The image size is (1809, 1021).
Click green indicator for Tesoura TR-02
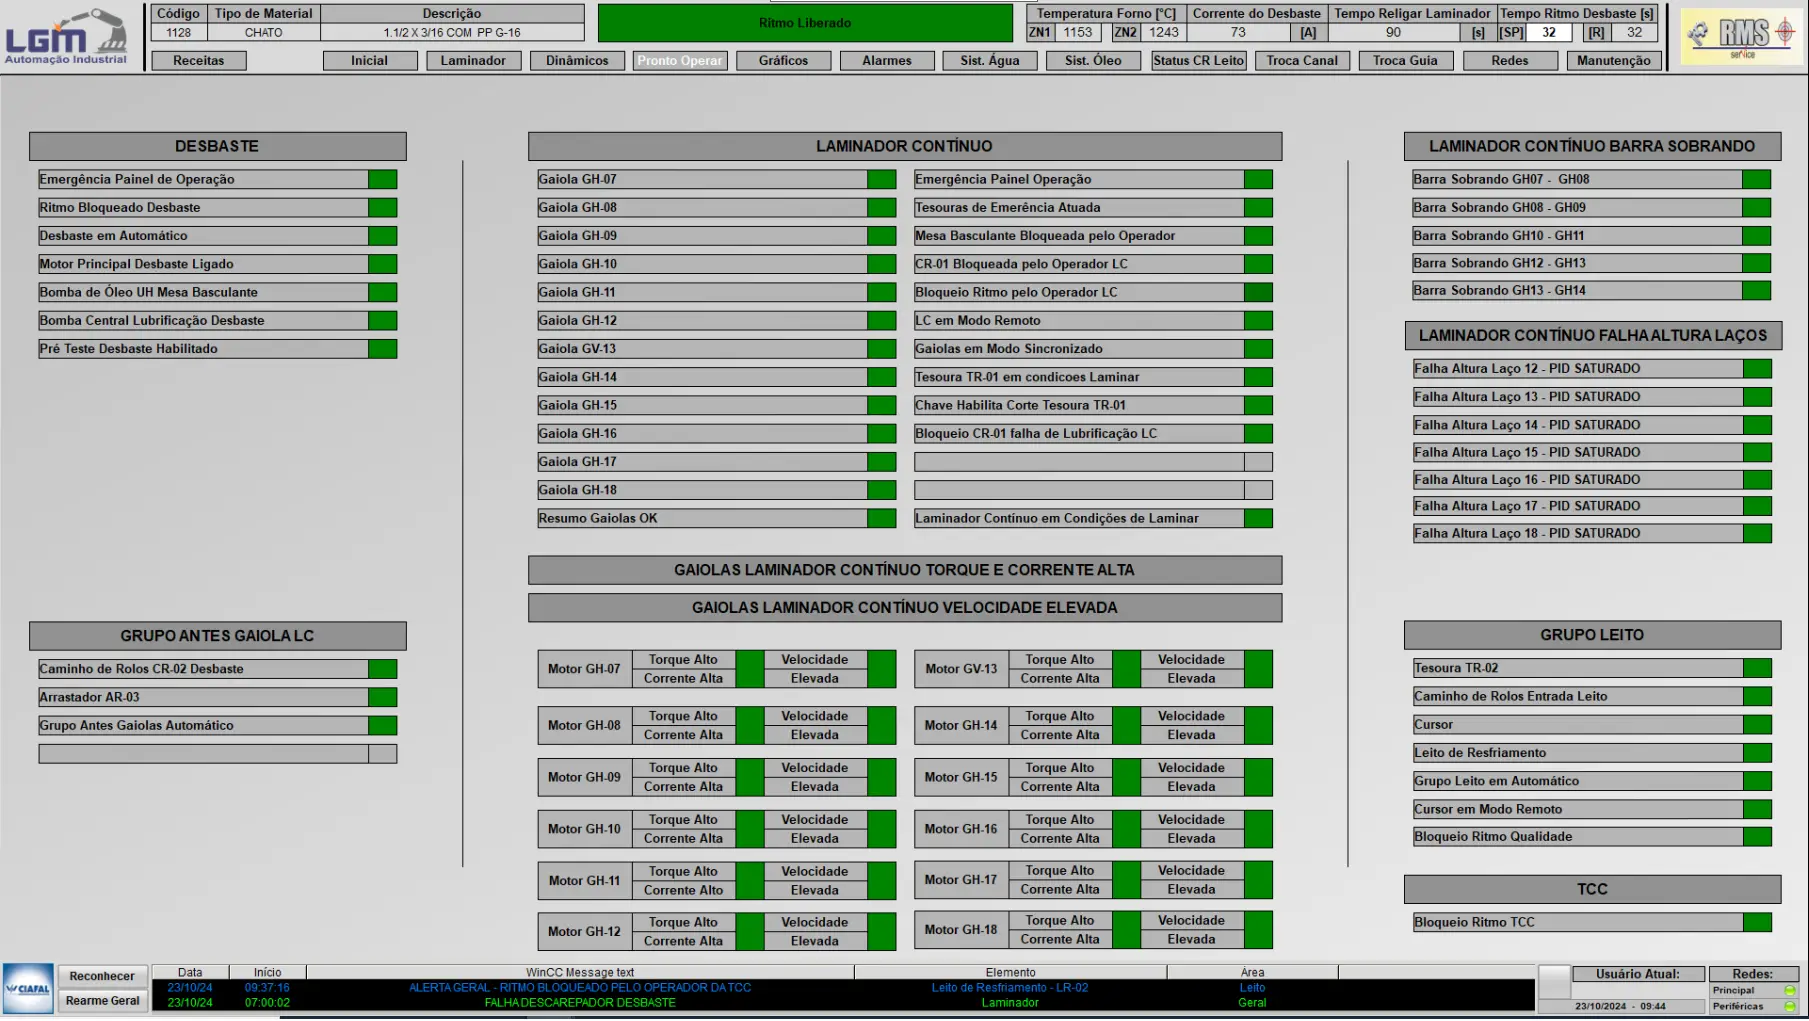(x=1756, y=668)
